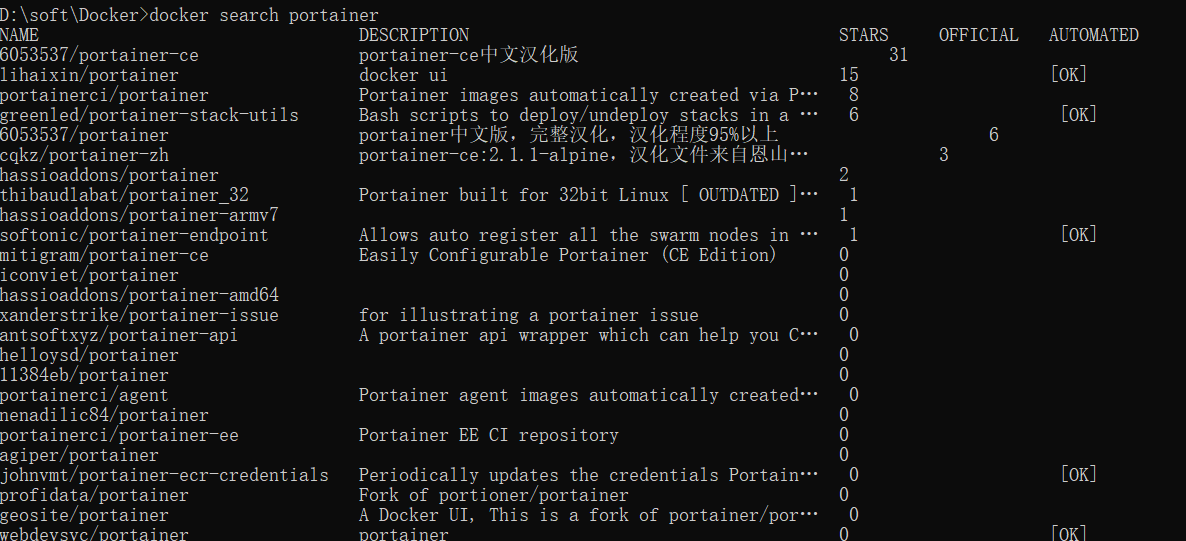Image resolution: width=1186 pixels, height=541 pixels.
Task: Click the AUTOMATED column header
Action: [x=1093, y=35]
